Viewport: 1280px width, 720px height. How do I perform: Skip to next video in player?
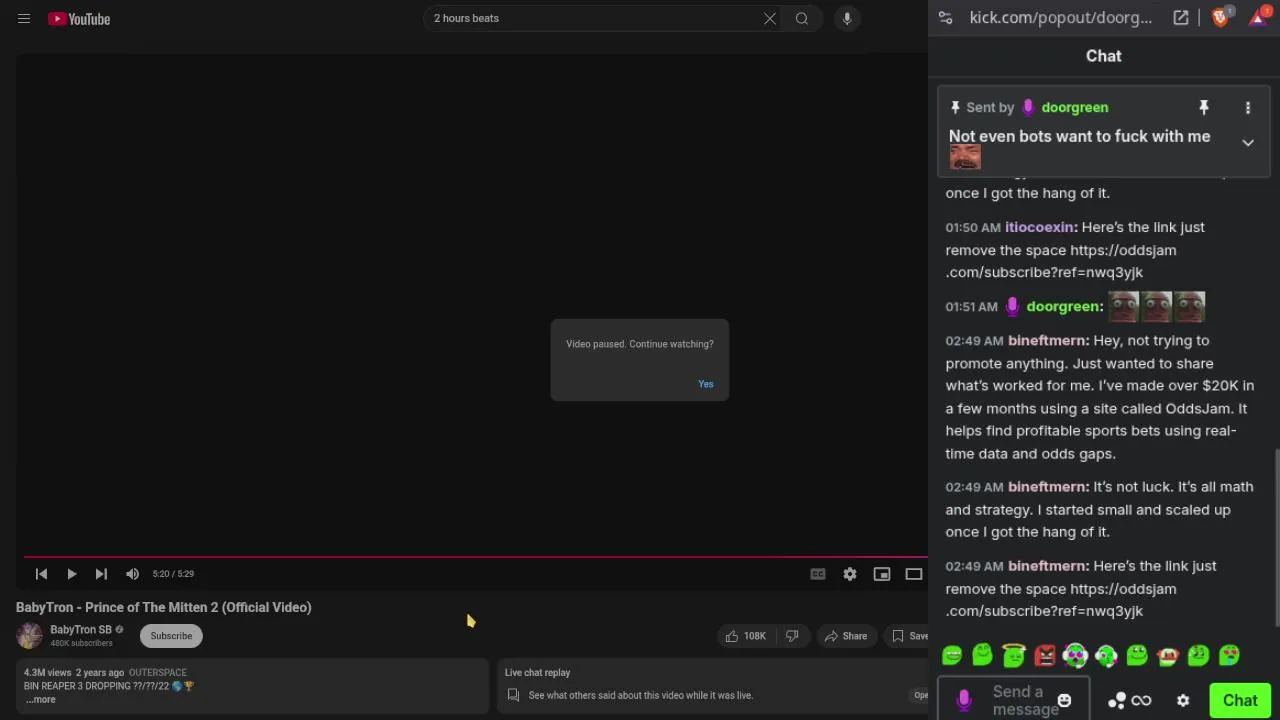click(101, 574)
